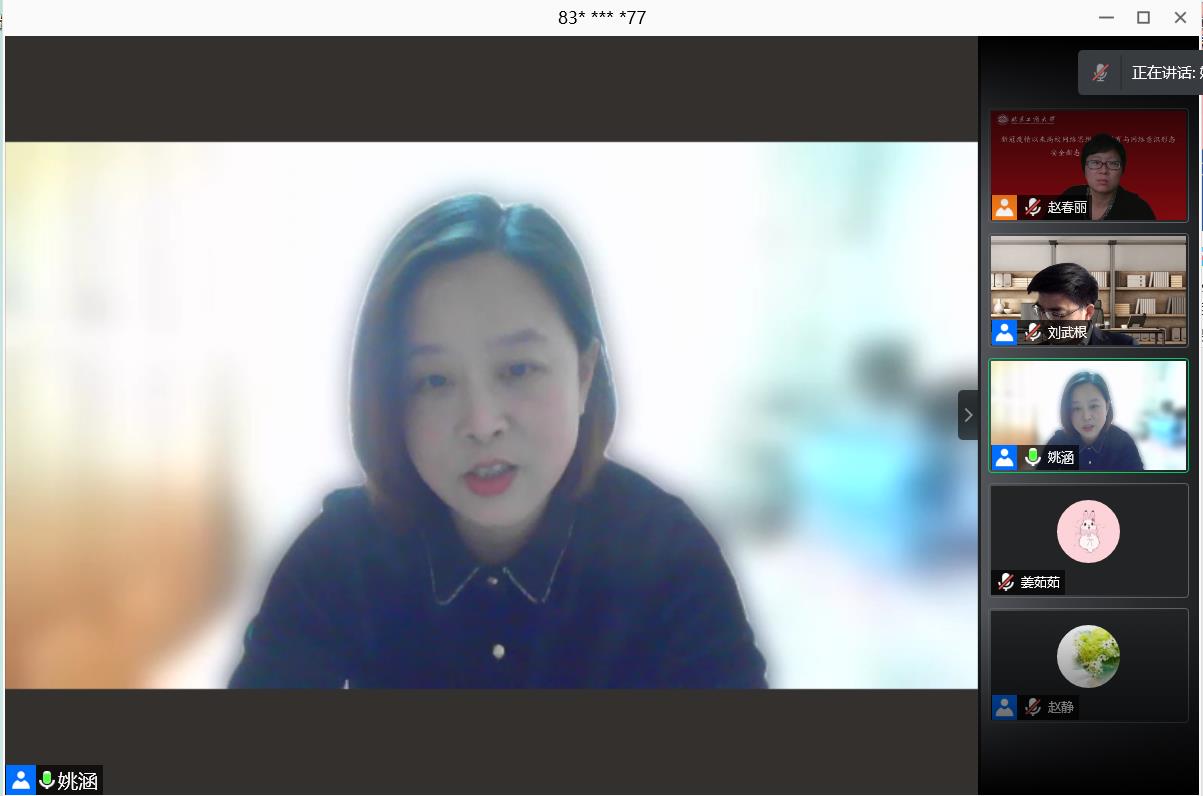Screen dimensions: 1203x796
Task: Click the blue user icon on the 姚涵 thumbnail
Action: (1004, 457)
